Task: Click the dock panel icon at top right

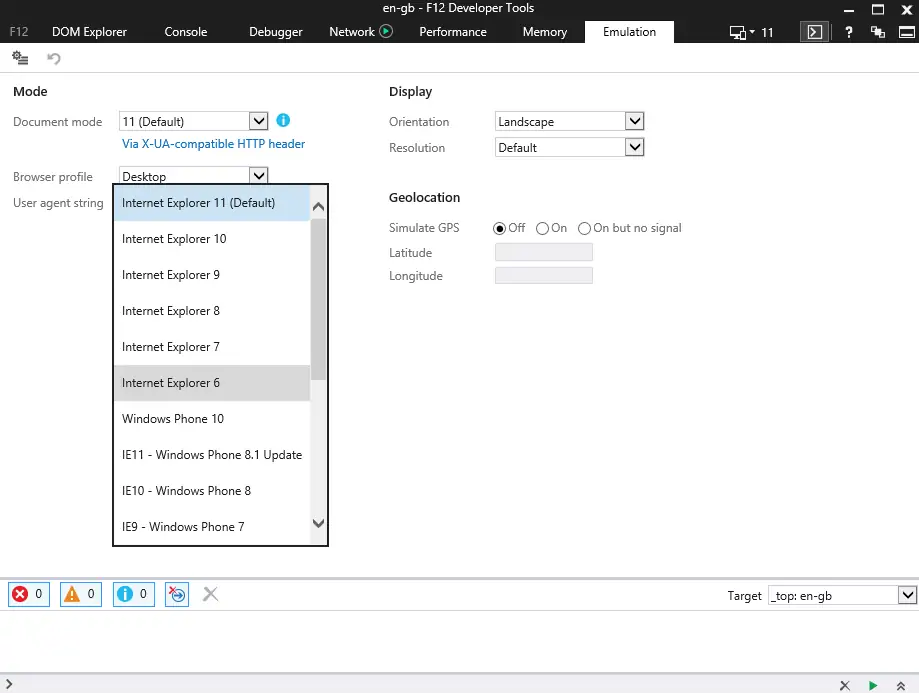Action: (907, 32)
